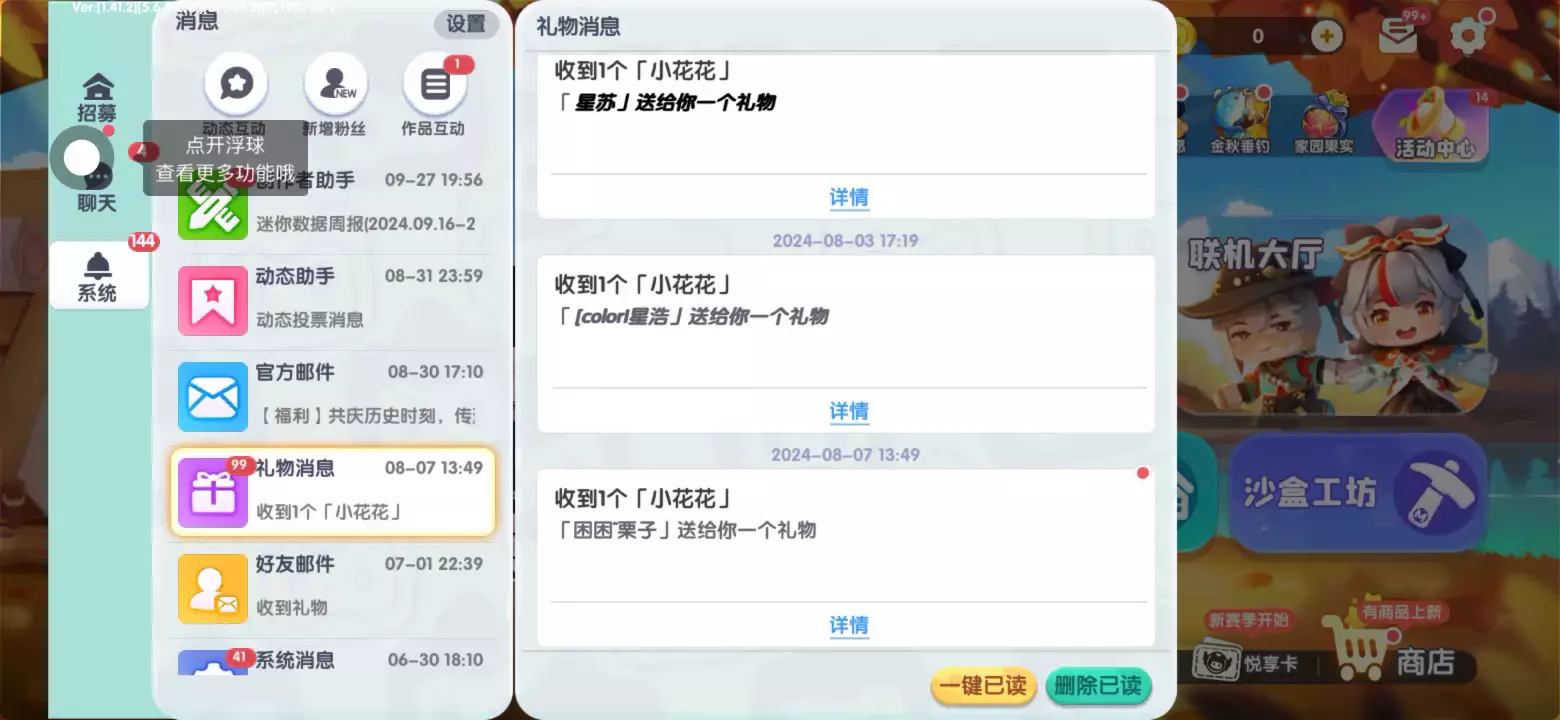The height and width of the screenshot is (720, 1560).
Task: Open the 家园果实 event icon
Action: 1324,122
